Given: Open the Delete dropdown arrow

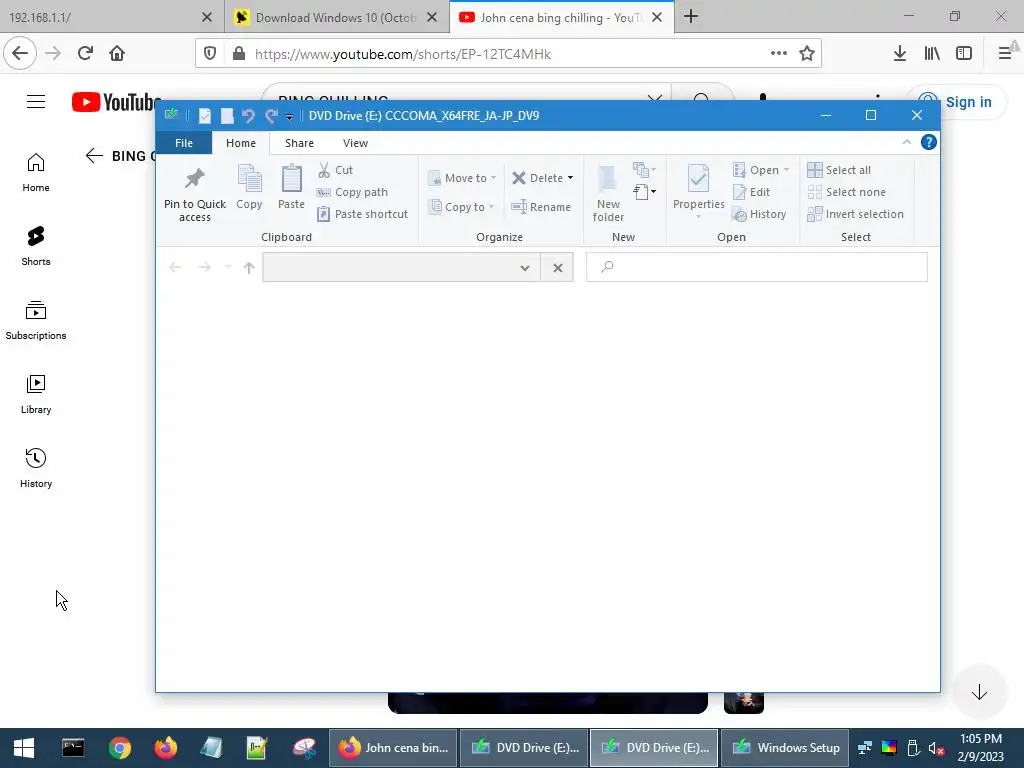Looking at the screenshot, I should 570,178.
